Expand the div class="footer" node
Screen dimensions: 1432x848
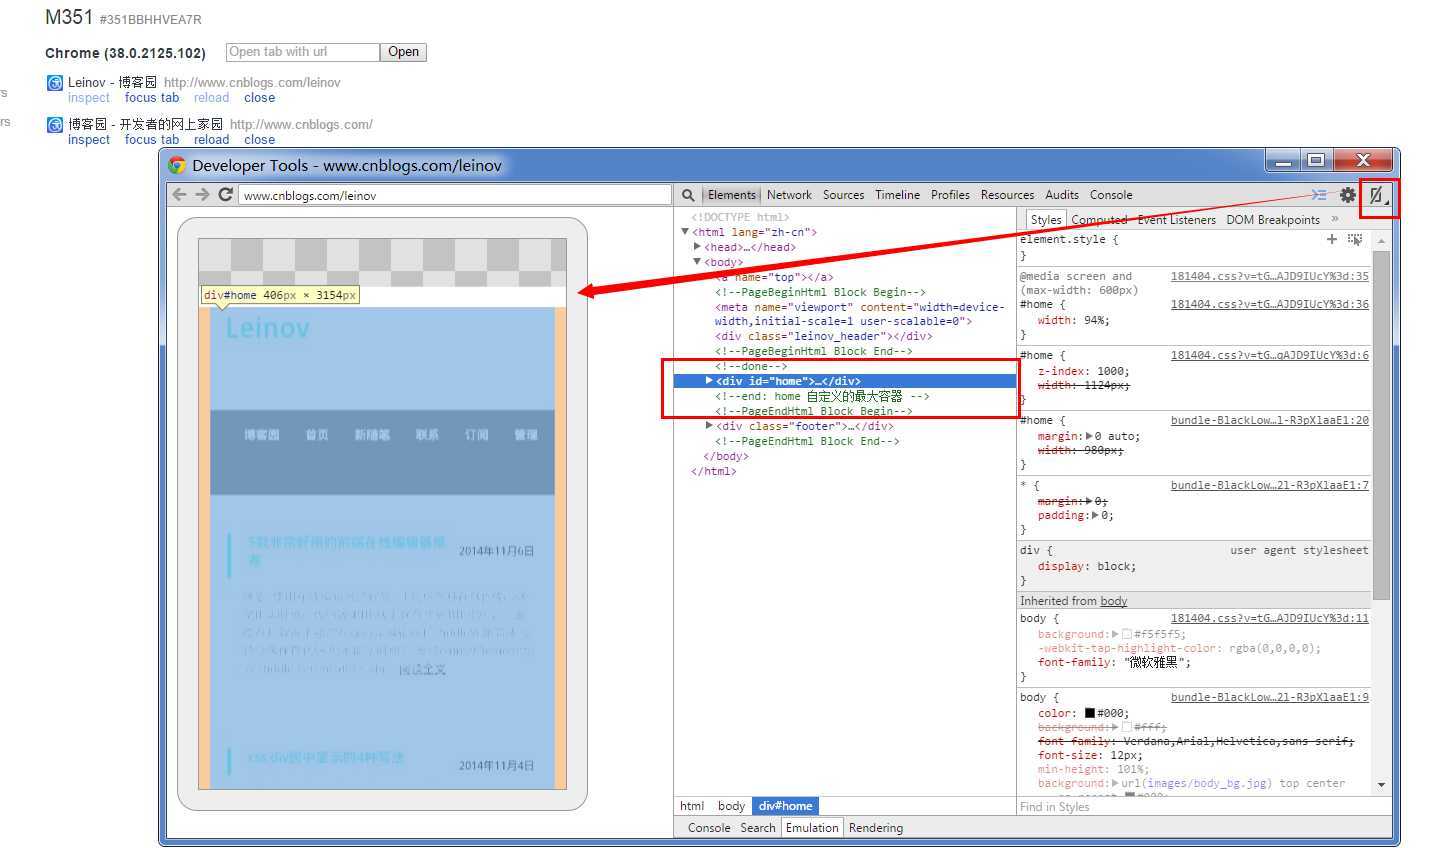click(x=709, y=426)
